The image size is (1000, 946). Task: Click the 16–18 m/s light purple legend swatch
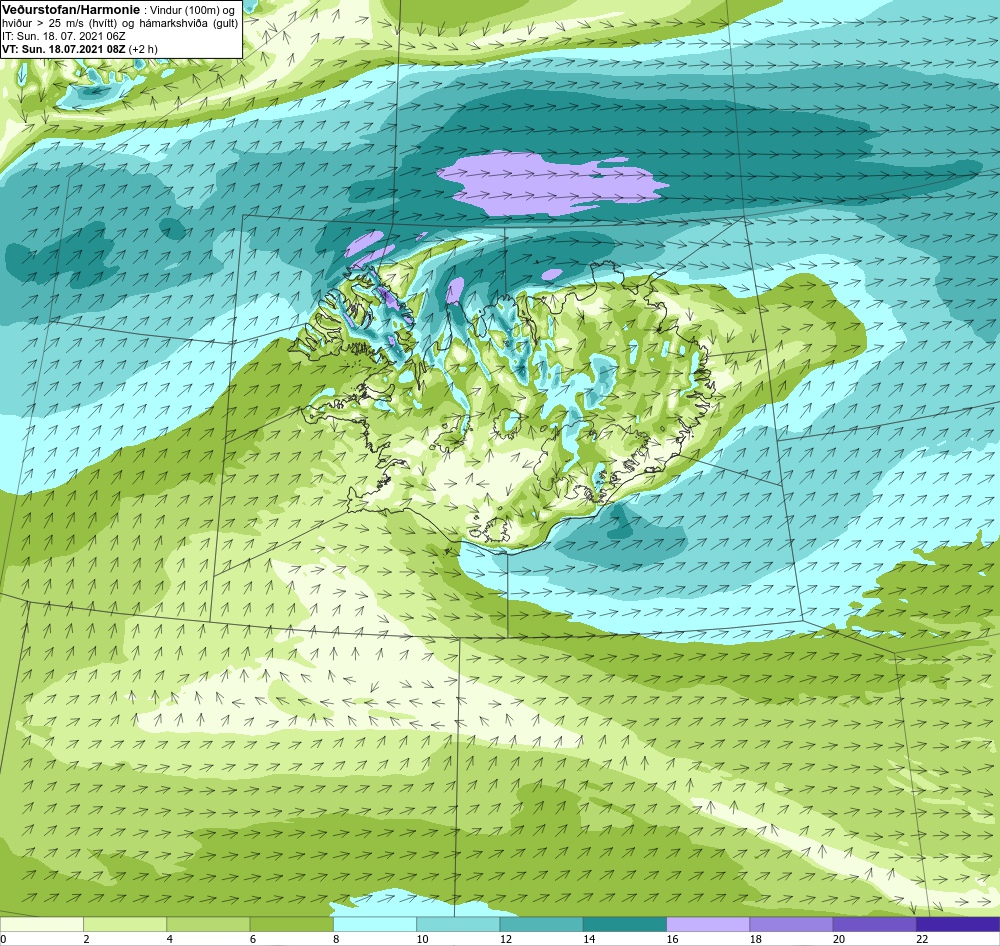[x=708, y=924]
